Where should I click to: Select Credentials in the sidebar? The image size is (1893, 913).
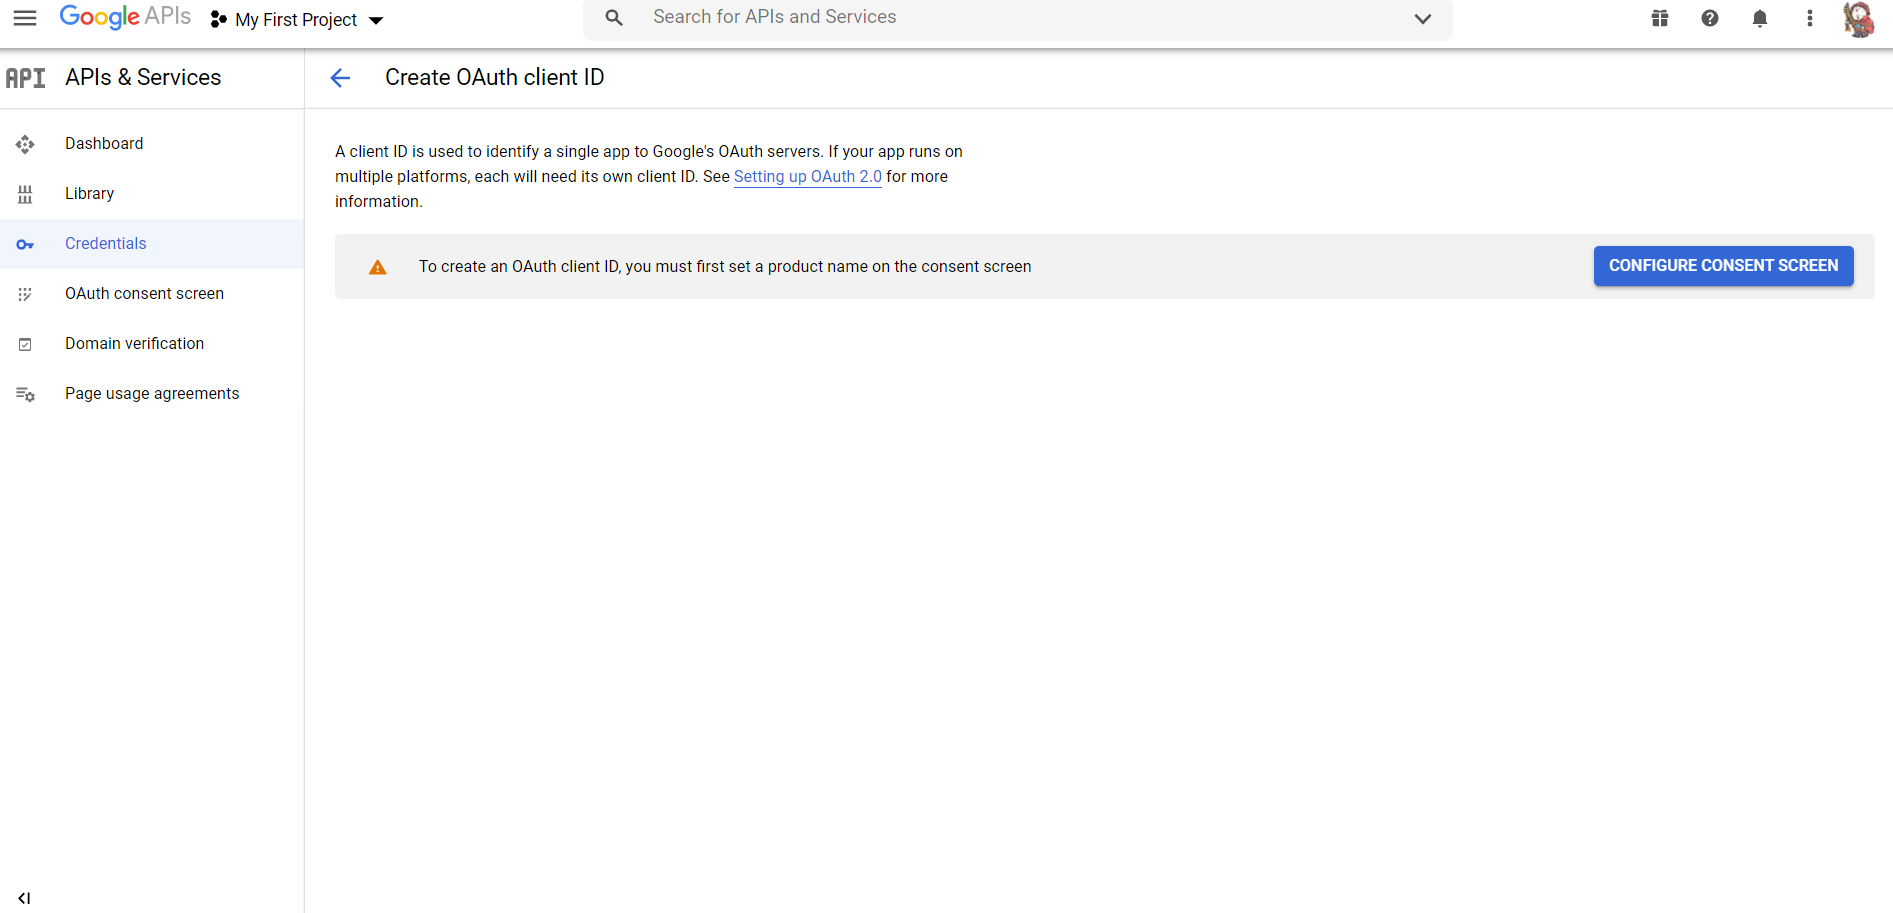(105, 244)
